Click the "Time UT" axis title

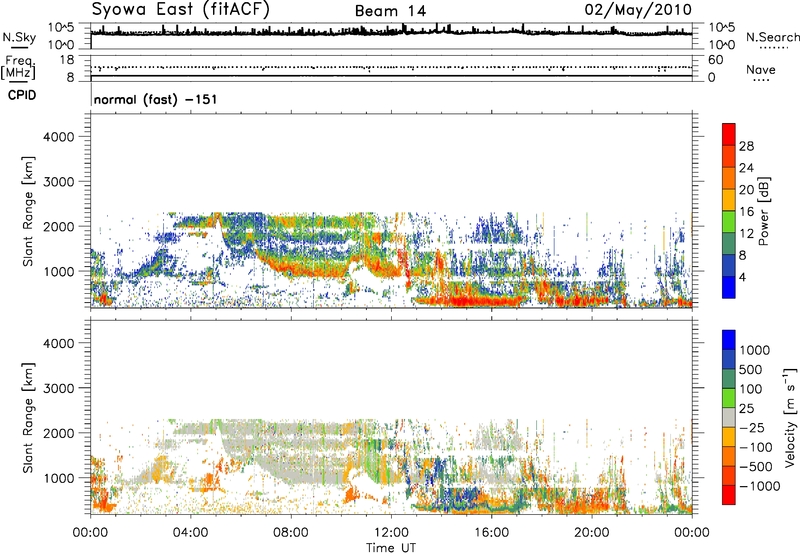[391, 548]
